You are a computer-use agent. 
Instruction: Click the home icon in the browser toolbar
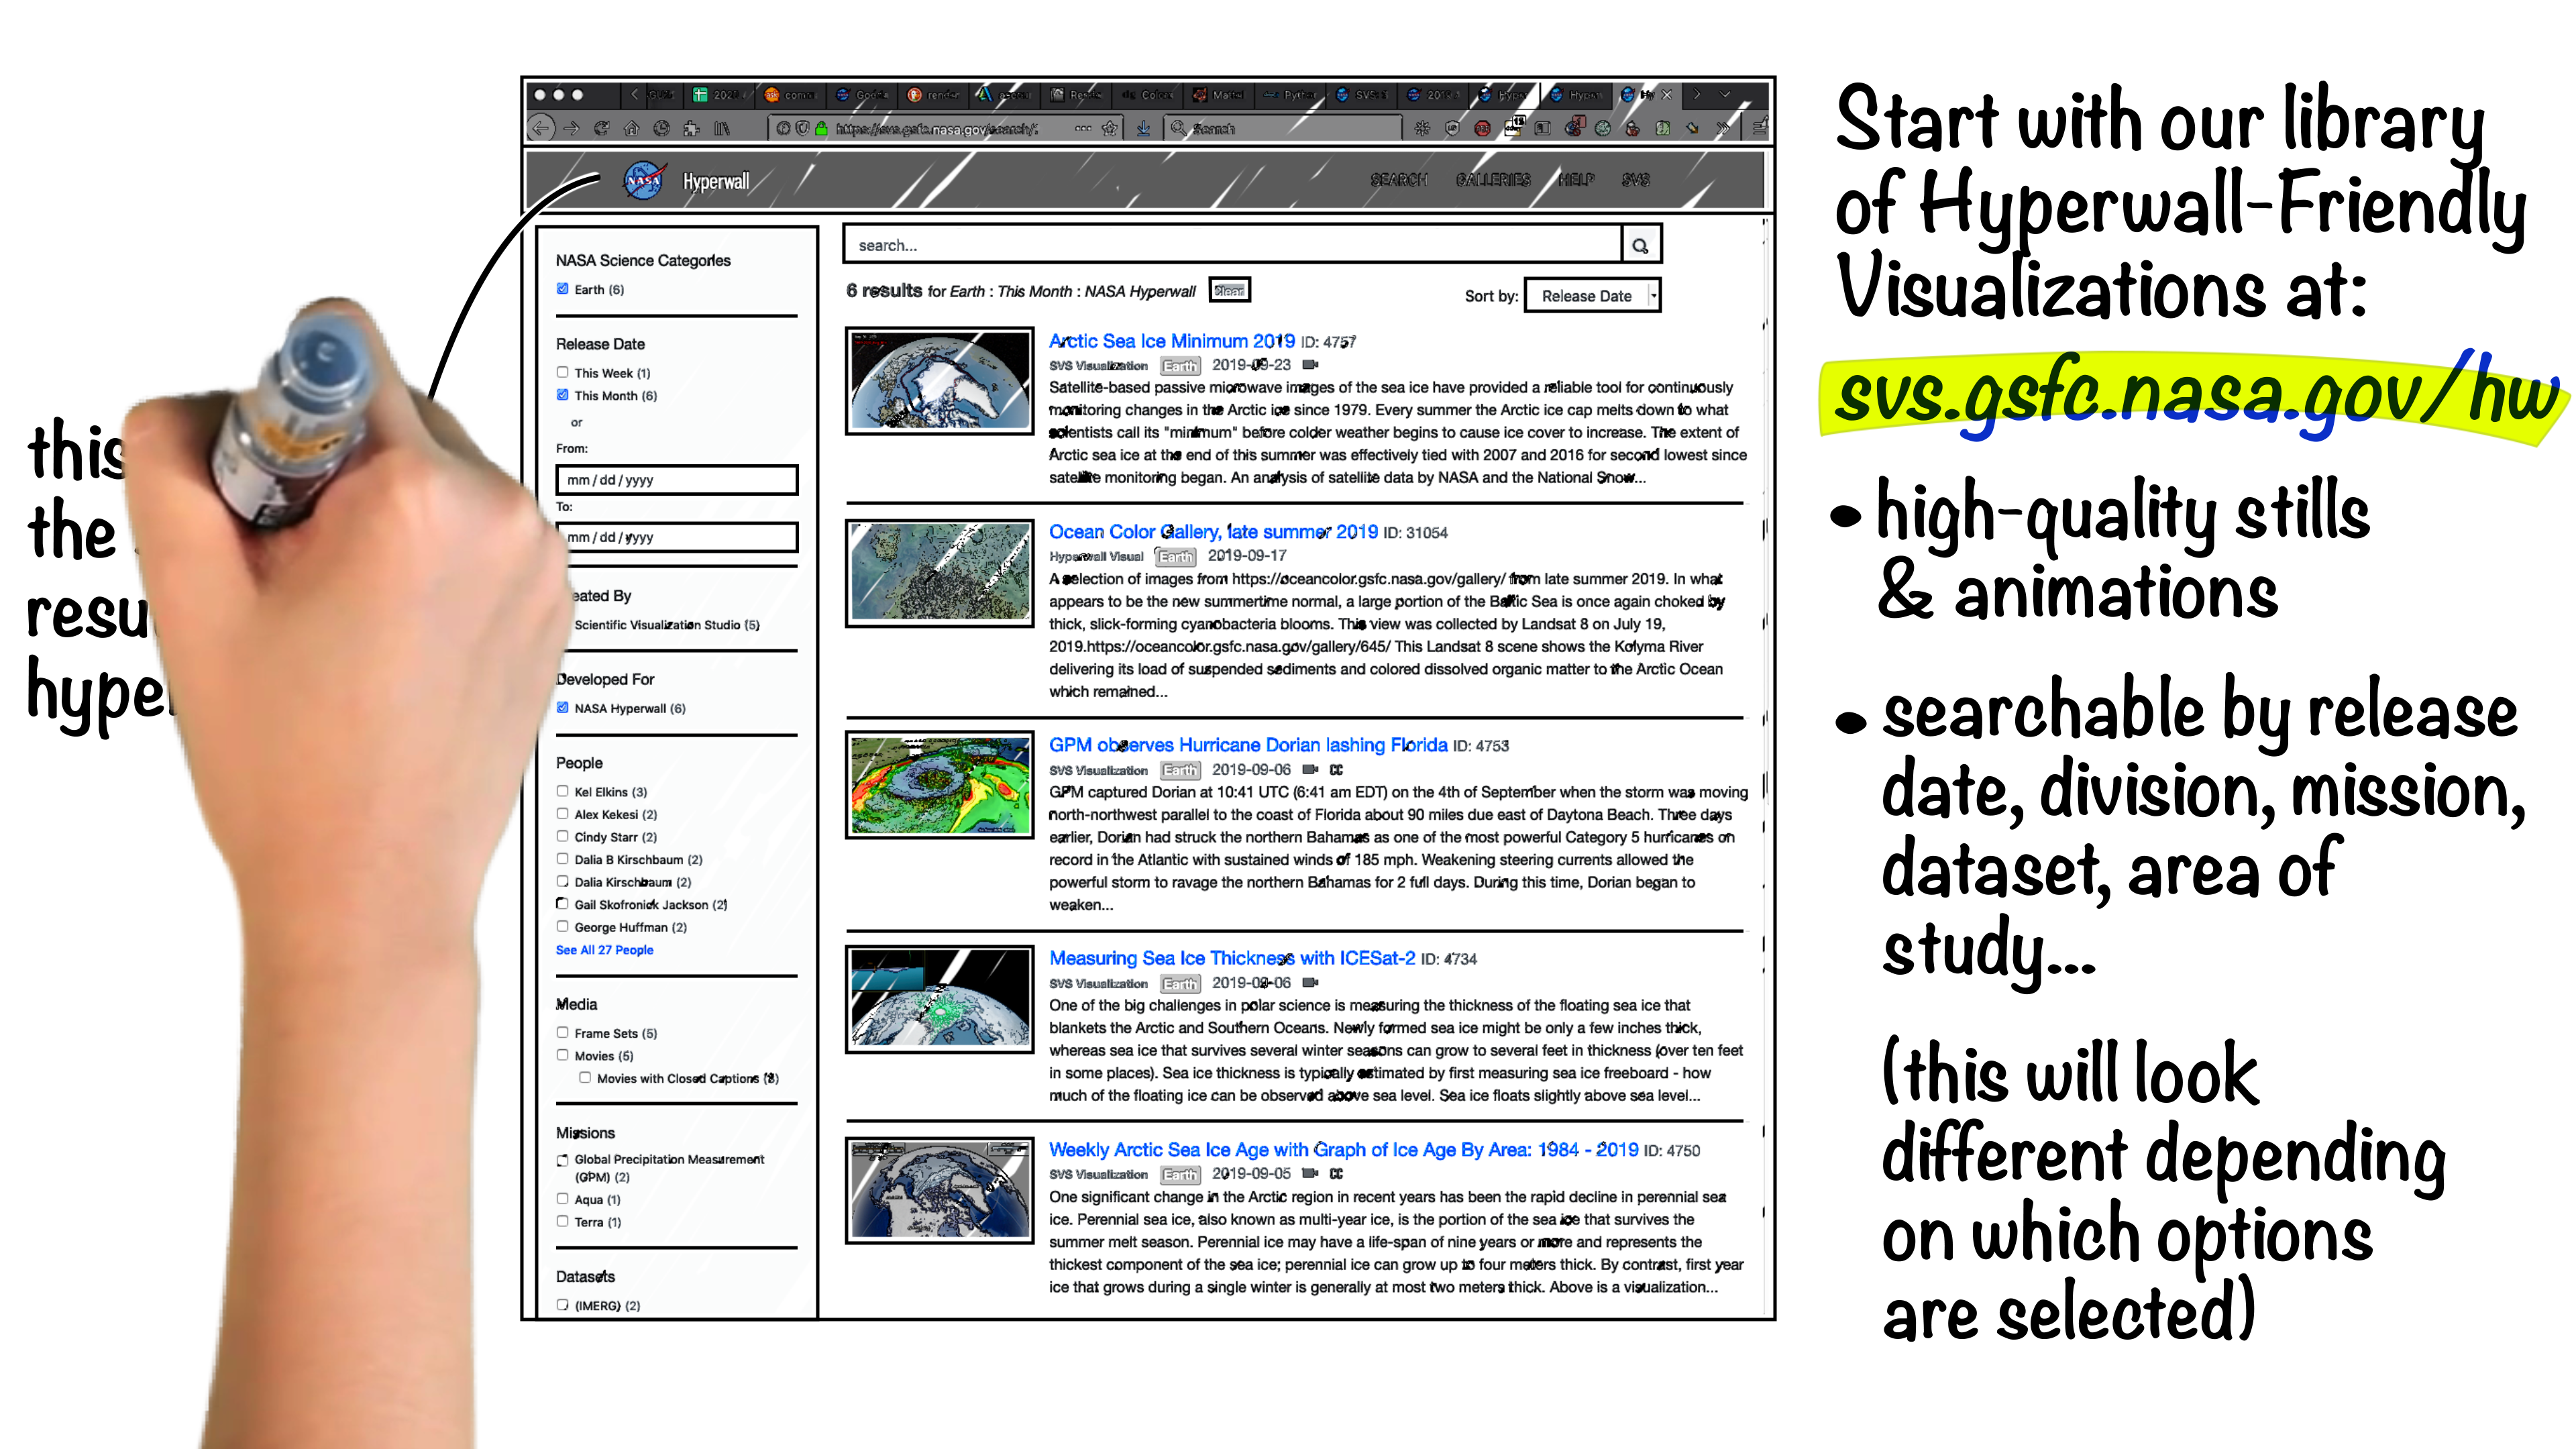[x=631, y=128]
